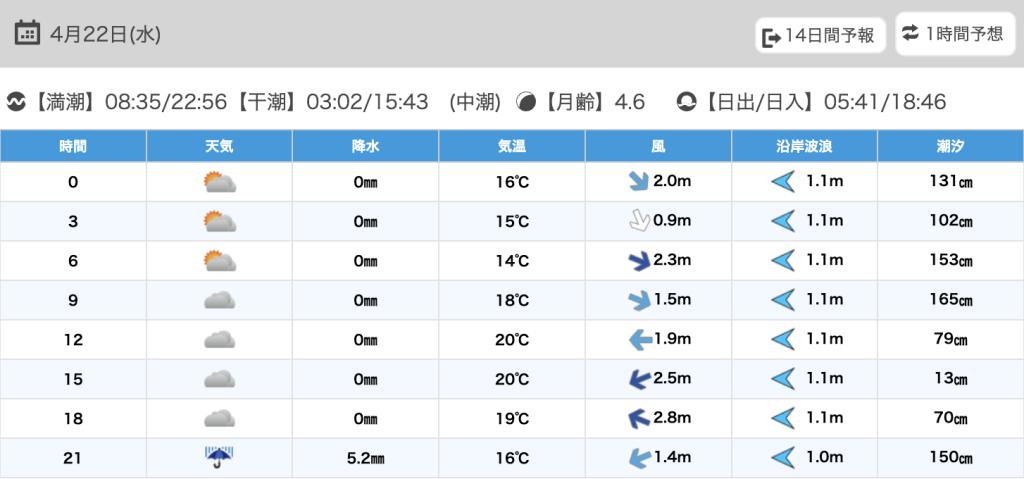Click the rain umbrella icon at hour 21
The width and height of the screenshot is (1024, 479).
click(219, 458)
